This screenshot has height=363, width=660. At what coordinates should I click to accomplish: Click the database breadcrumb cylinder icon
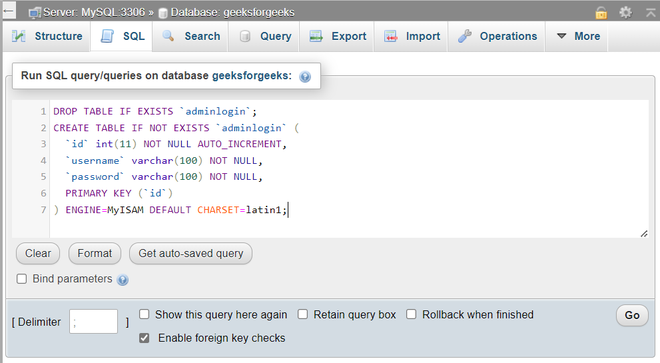click(163, 13)
